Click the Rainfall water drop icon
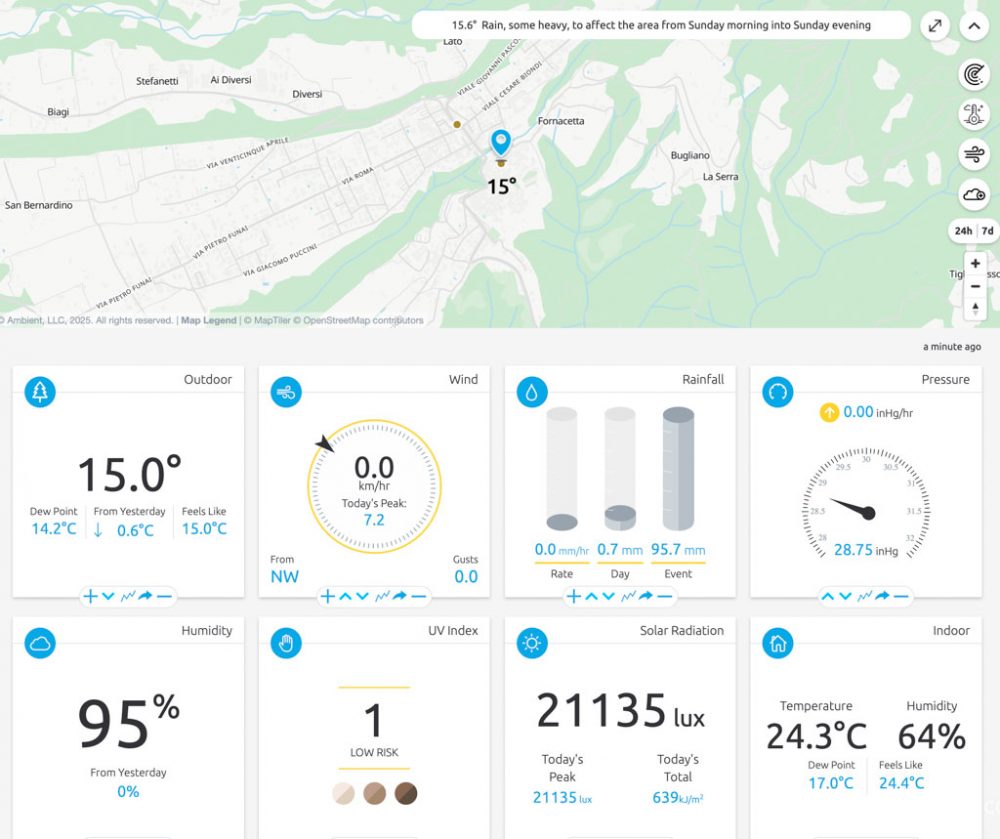Image resolution: width=1000 pixels, height=839 pixels. (533, 392)
